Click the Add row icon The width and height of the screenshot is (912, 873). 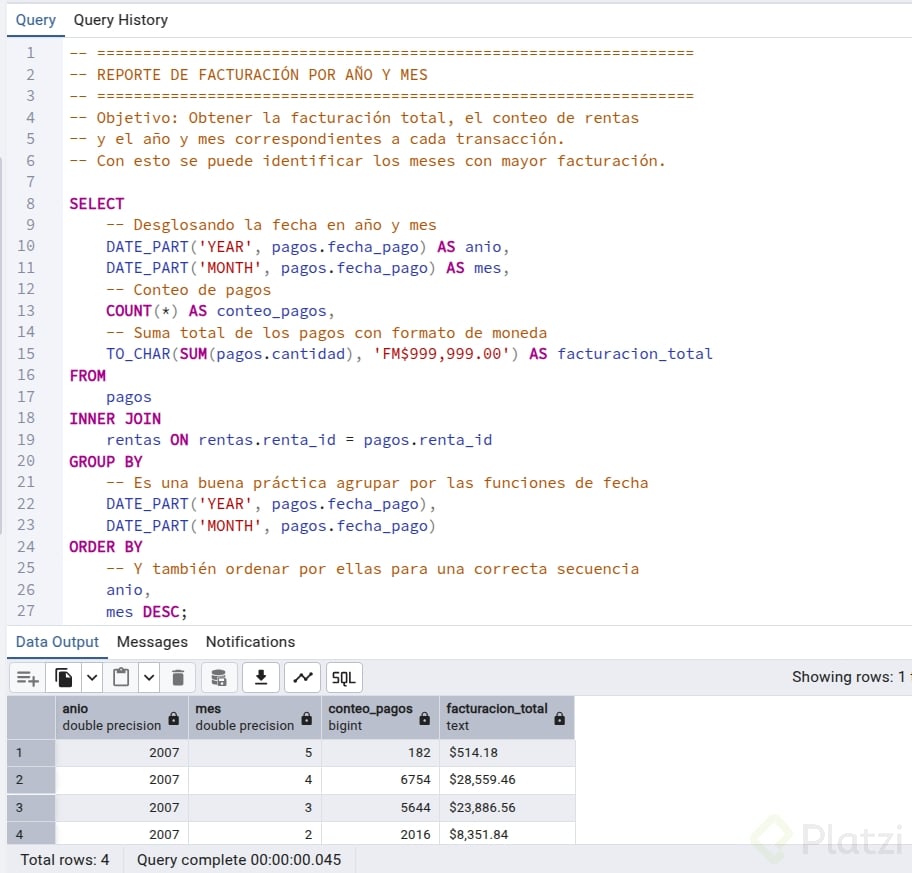28,678
